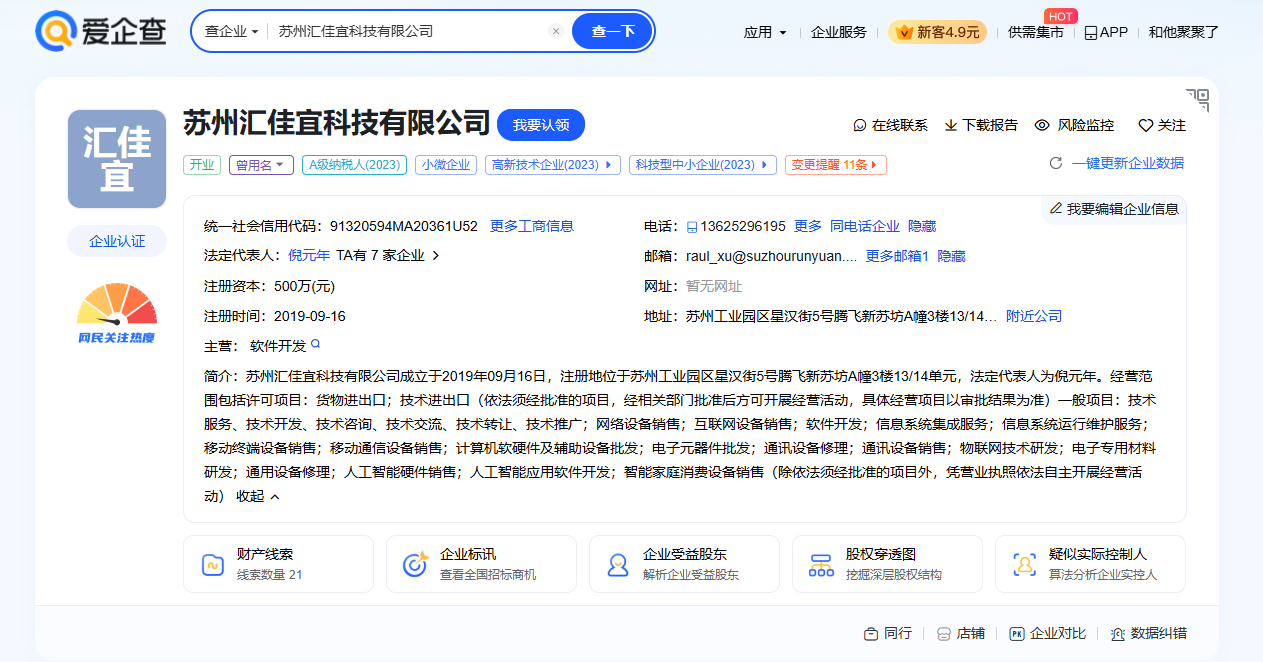Hide the phone number with 隐藏

click(922, 226)
